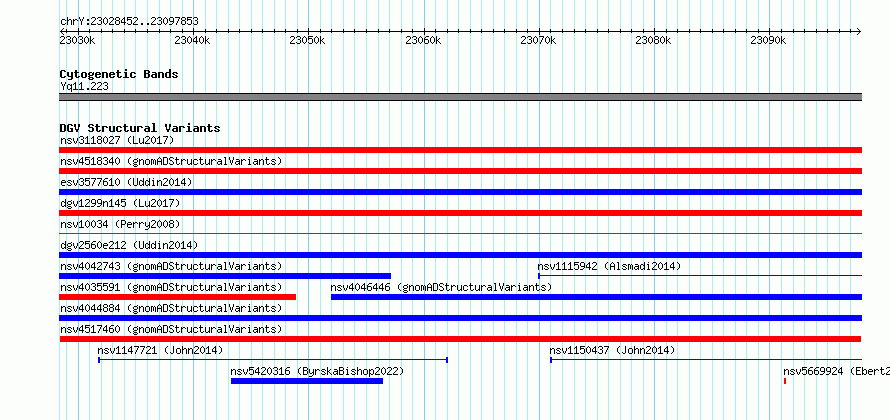890x420 pixels.
Task: Open the nsv4046446 variant label
Action: click(x=441, y=287)
